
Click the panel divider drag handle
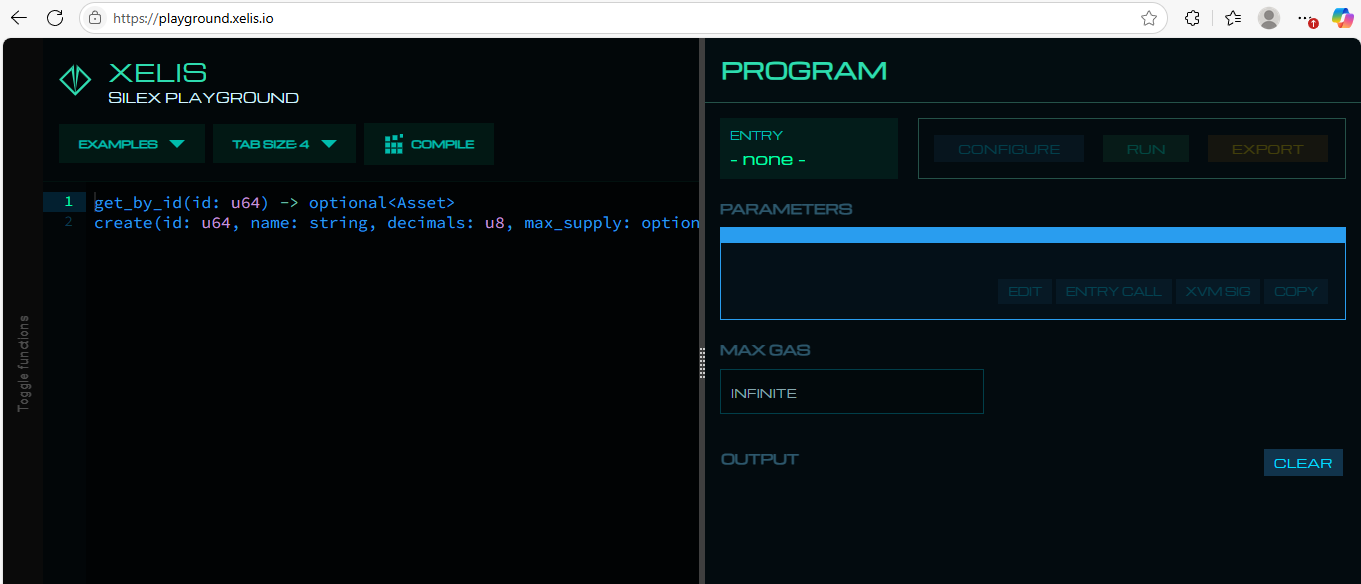click(702, 362)
